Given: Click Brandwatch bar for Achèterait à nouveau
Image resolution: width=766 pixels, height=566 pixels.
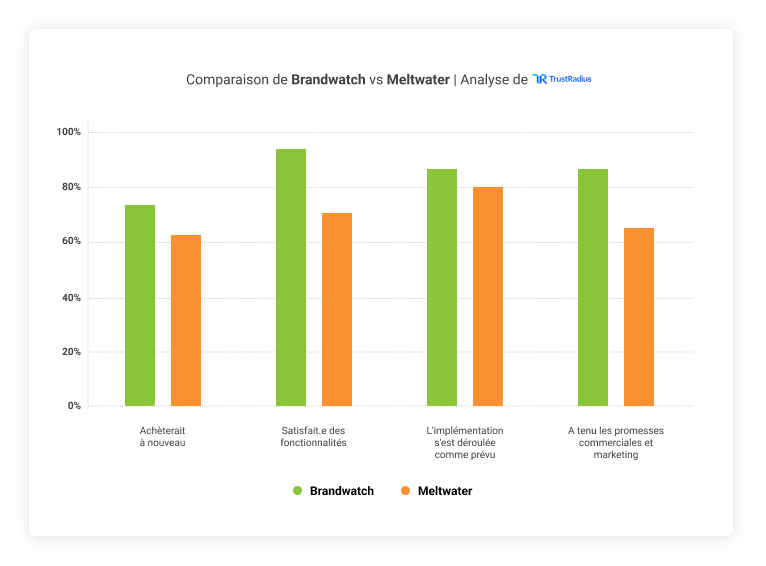Looking at the screenshot, I should pos(140,305).
